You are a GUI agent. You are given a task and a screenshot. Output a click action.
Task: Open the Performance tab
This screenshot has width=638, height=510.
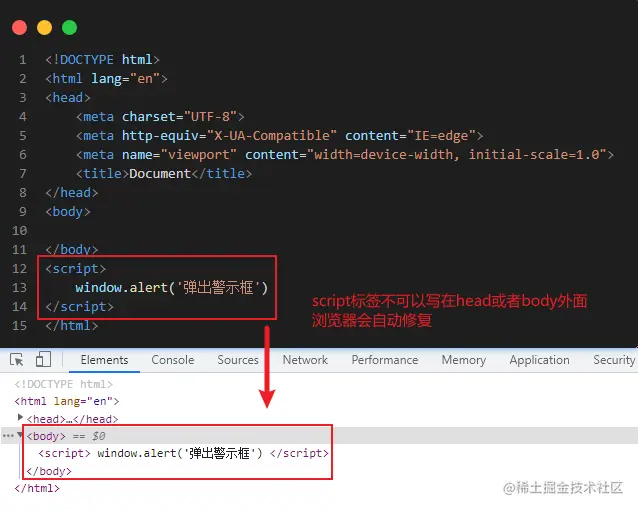pyautogui.click(x=385, y=360)
